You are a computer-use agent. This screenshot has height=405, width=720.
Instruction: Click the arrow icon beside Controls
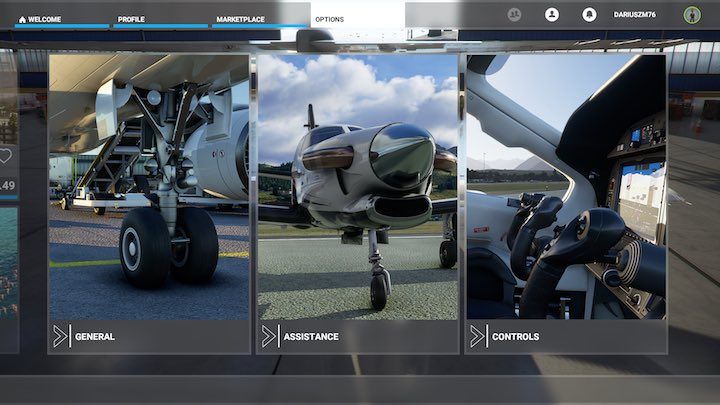(x=478, y=336)
